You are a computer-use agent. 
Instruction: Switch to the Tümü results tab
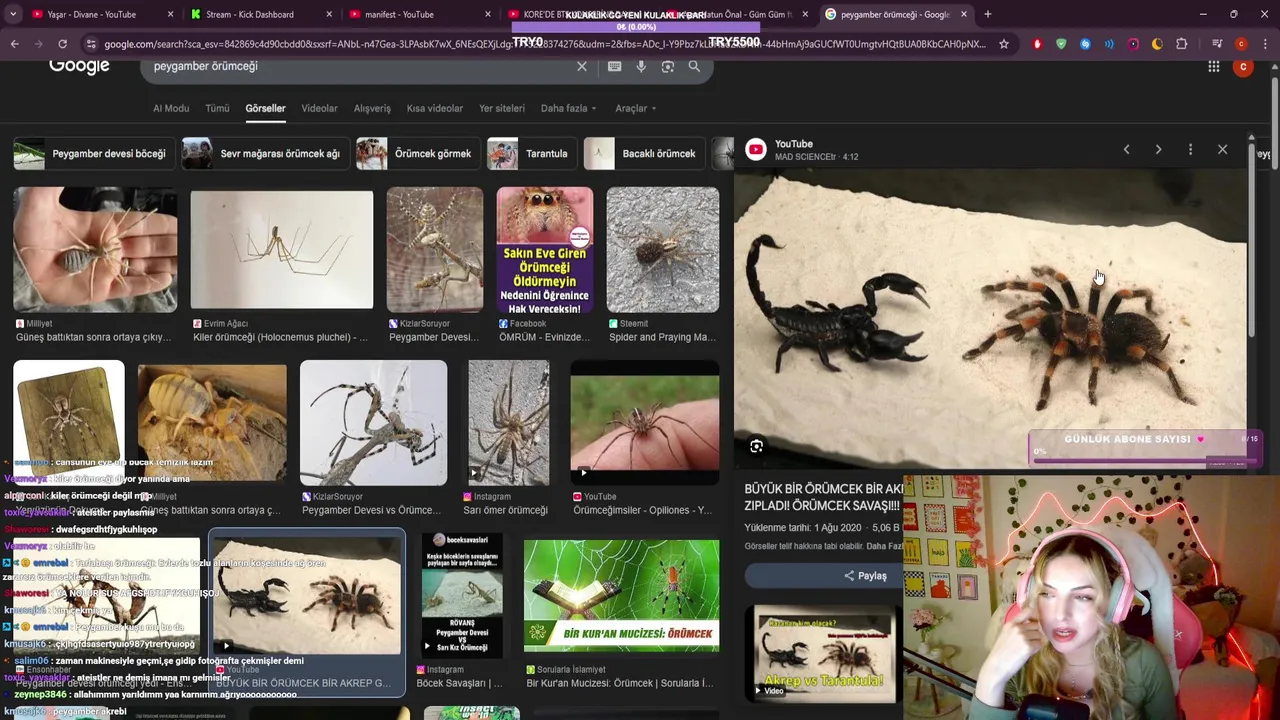pyautogui.click(x=217, y=108)
